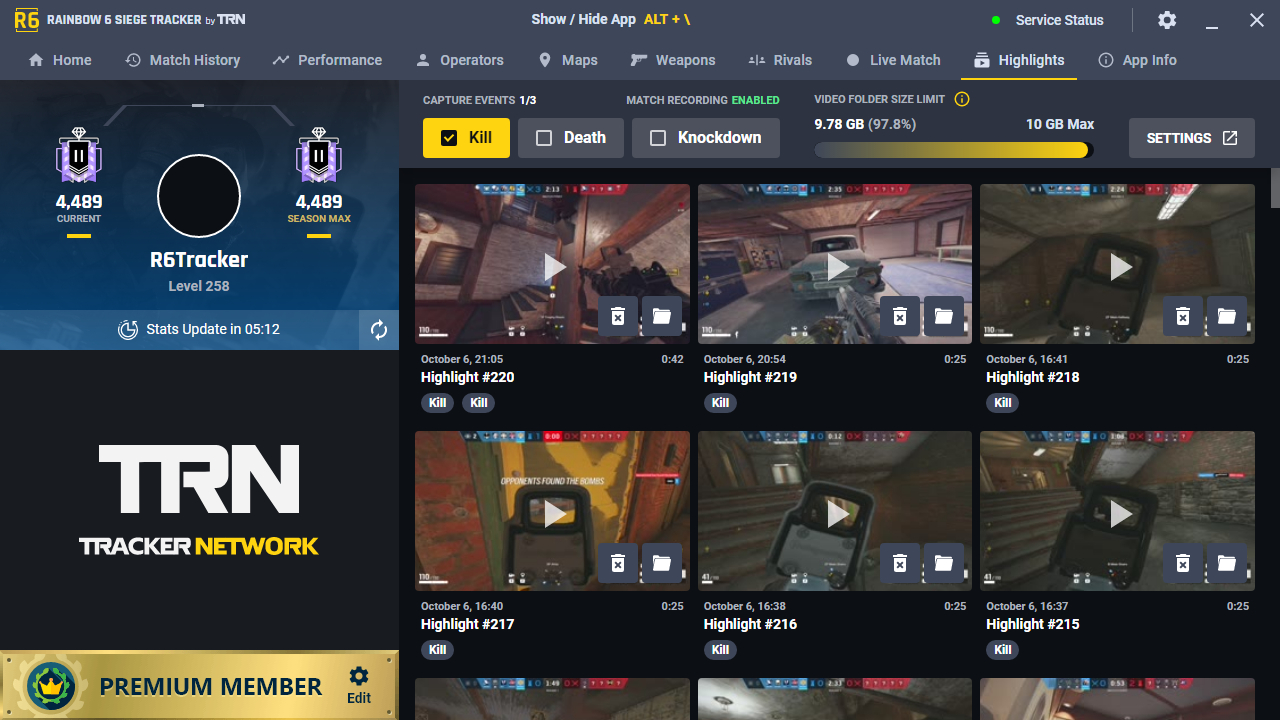1280x720 pixels.
Task: Open folder for Highlight #219
Action: [x=944, y=316]
